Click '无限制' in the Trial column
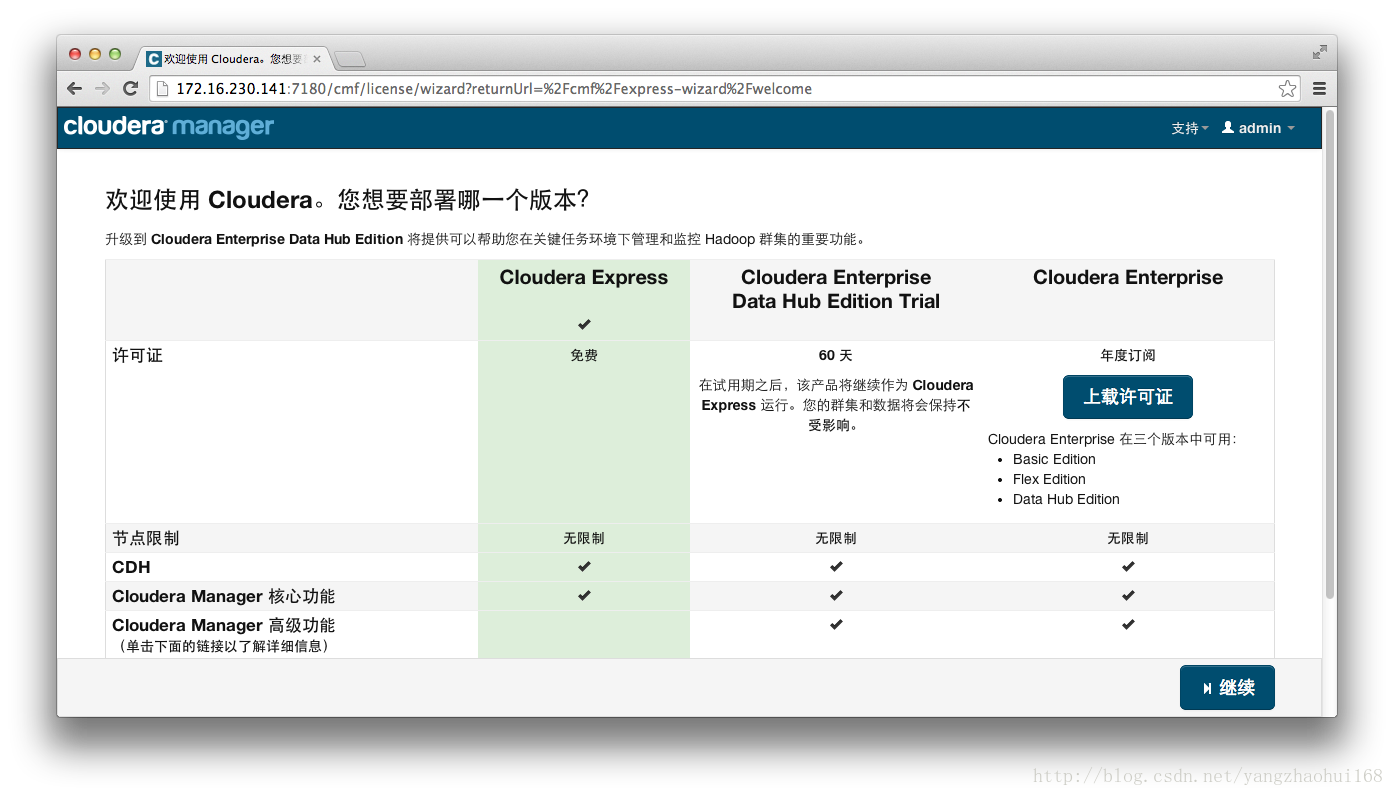The width and height of the screenshot is (1394, 796). 836,538
